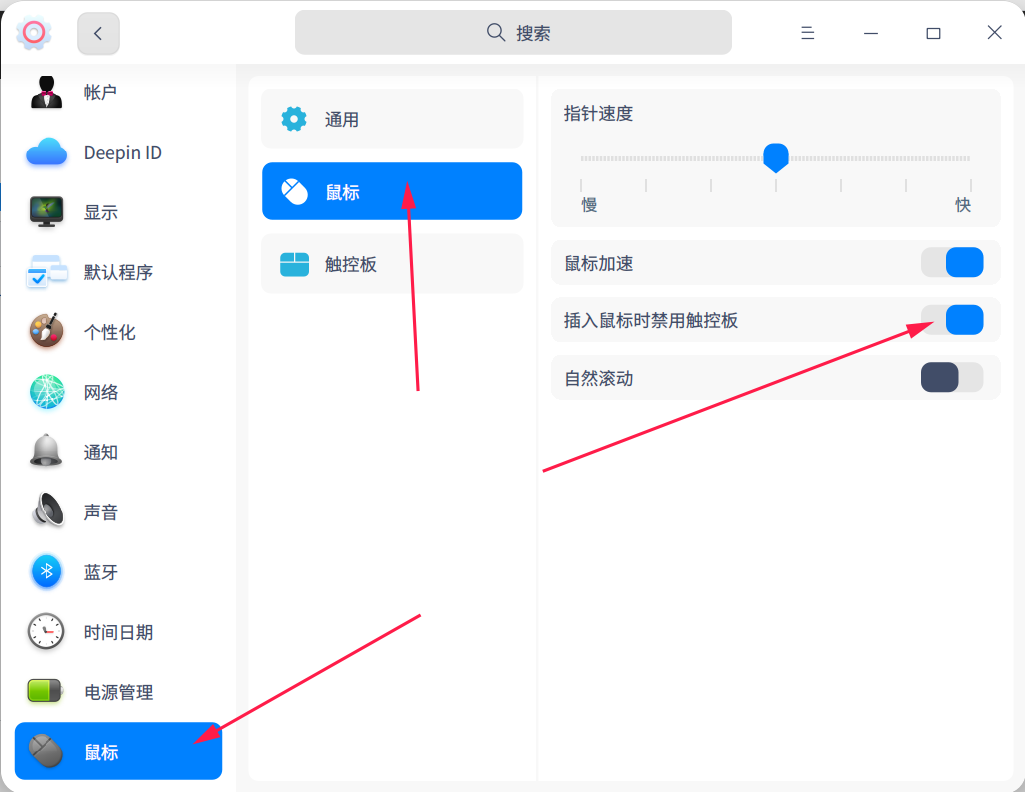Select 鼠标 in the left sidebar

pos(118,751)
